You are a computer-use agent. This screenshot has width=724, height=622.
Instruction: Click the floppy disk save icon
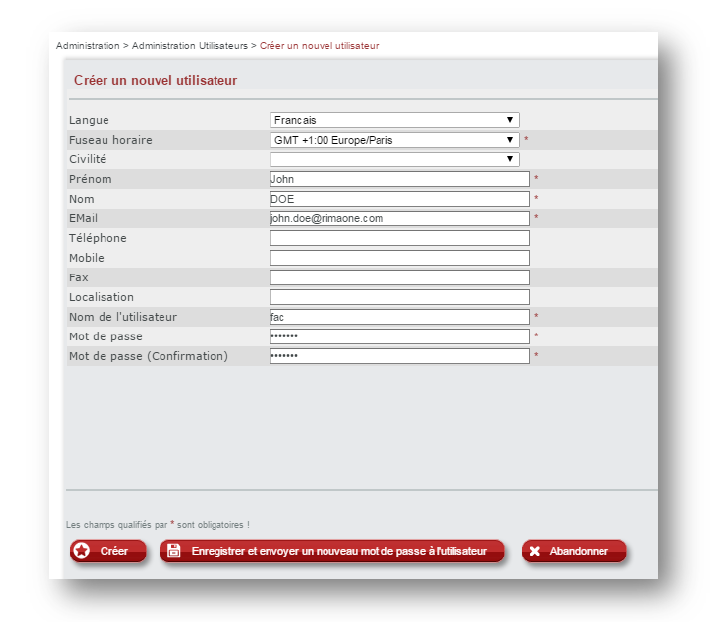(x=174, y=551)
